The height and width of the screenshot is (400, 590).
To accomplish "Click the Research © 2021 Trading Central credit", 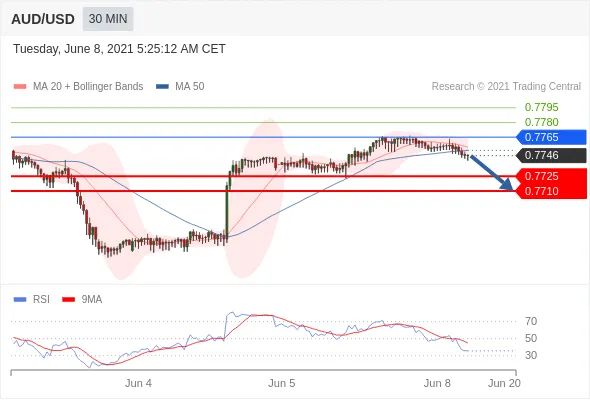I will 506,87.
